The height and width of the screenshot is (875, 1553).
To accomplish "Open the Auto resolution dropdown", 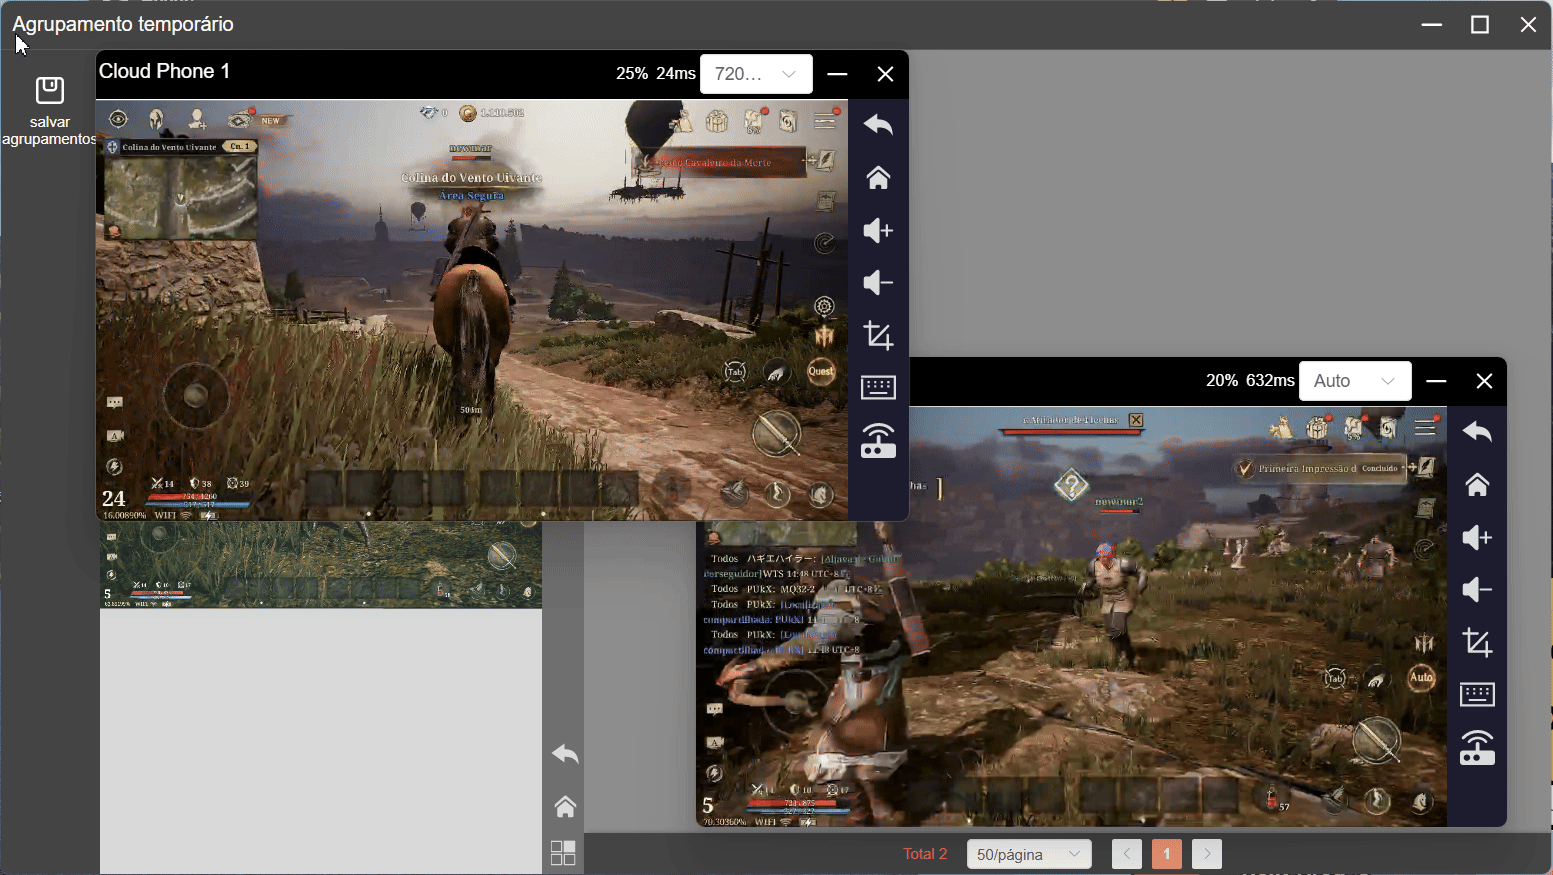I will click(x=1355, y=381).
